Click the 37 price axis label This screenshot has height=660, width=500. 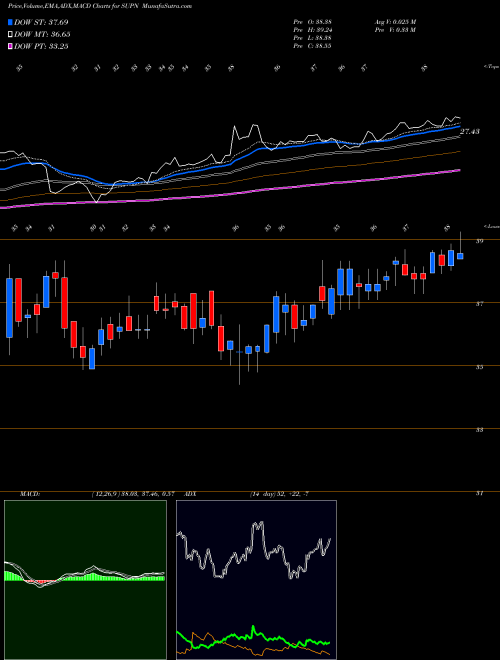(479, 303)
